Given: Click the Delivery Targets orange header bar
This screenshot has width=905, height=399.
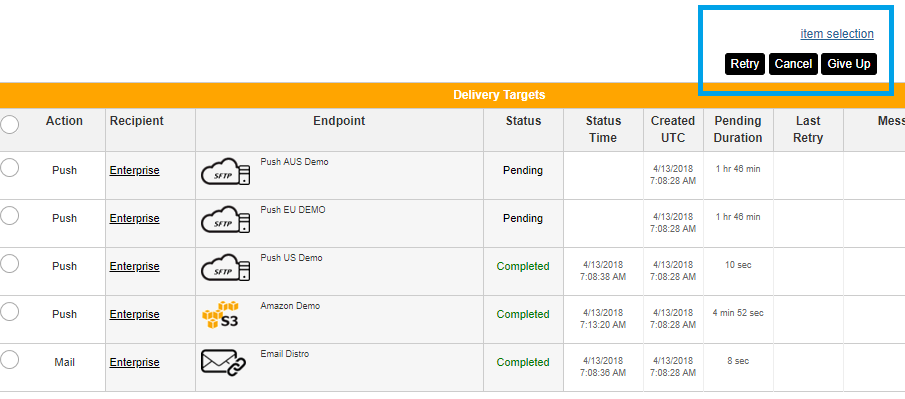Looking at the screenshot, I should tap(452, 95).
